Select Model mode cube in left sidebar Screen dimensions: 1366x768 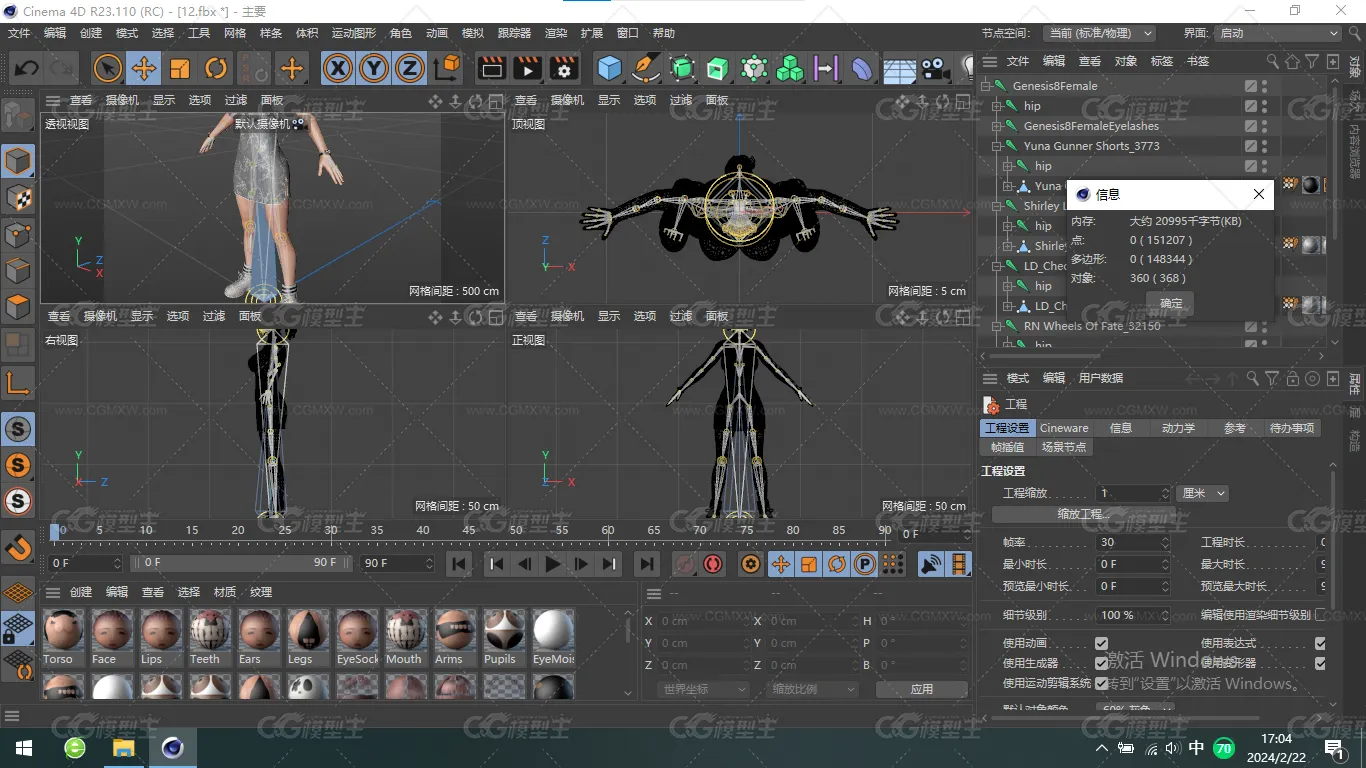[18, 162]
